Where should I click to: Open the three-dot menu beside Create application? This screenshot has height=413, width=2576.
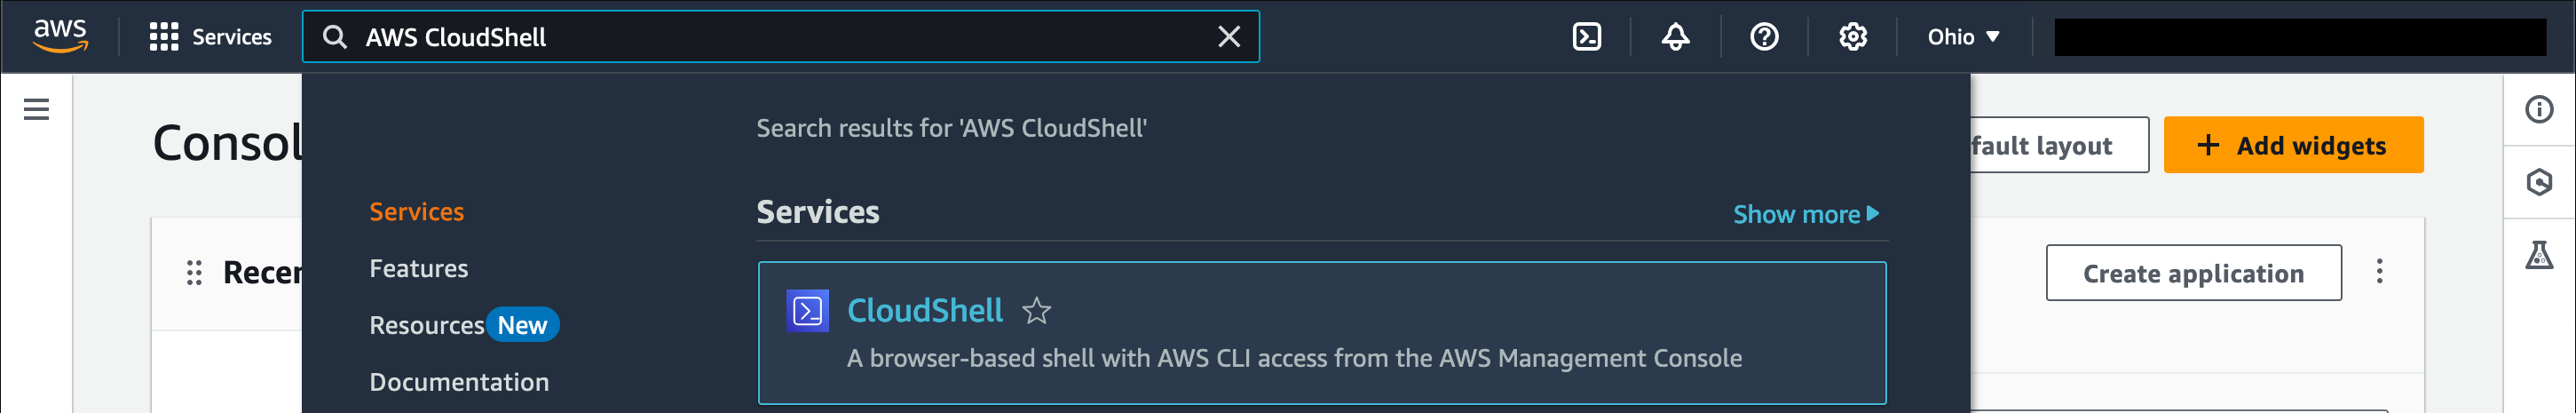pyautogui.click(x=2379, y=272)
